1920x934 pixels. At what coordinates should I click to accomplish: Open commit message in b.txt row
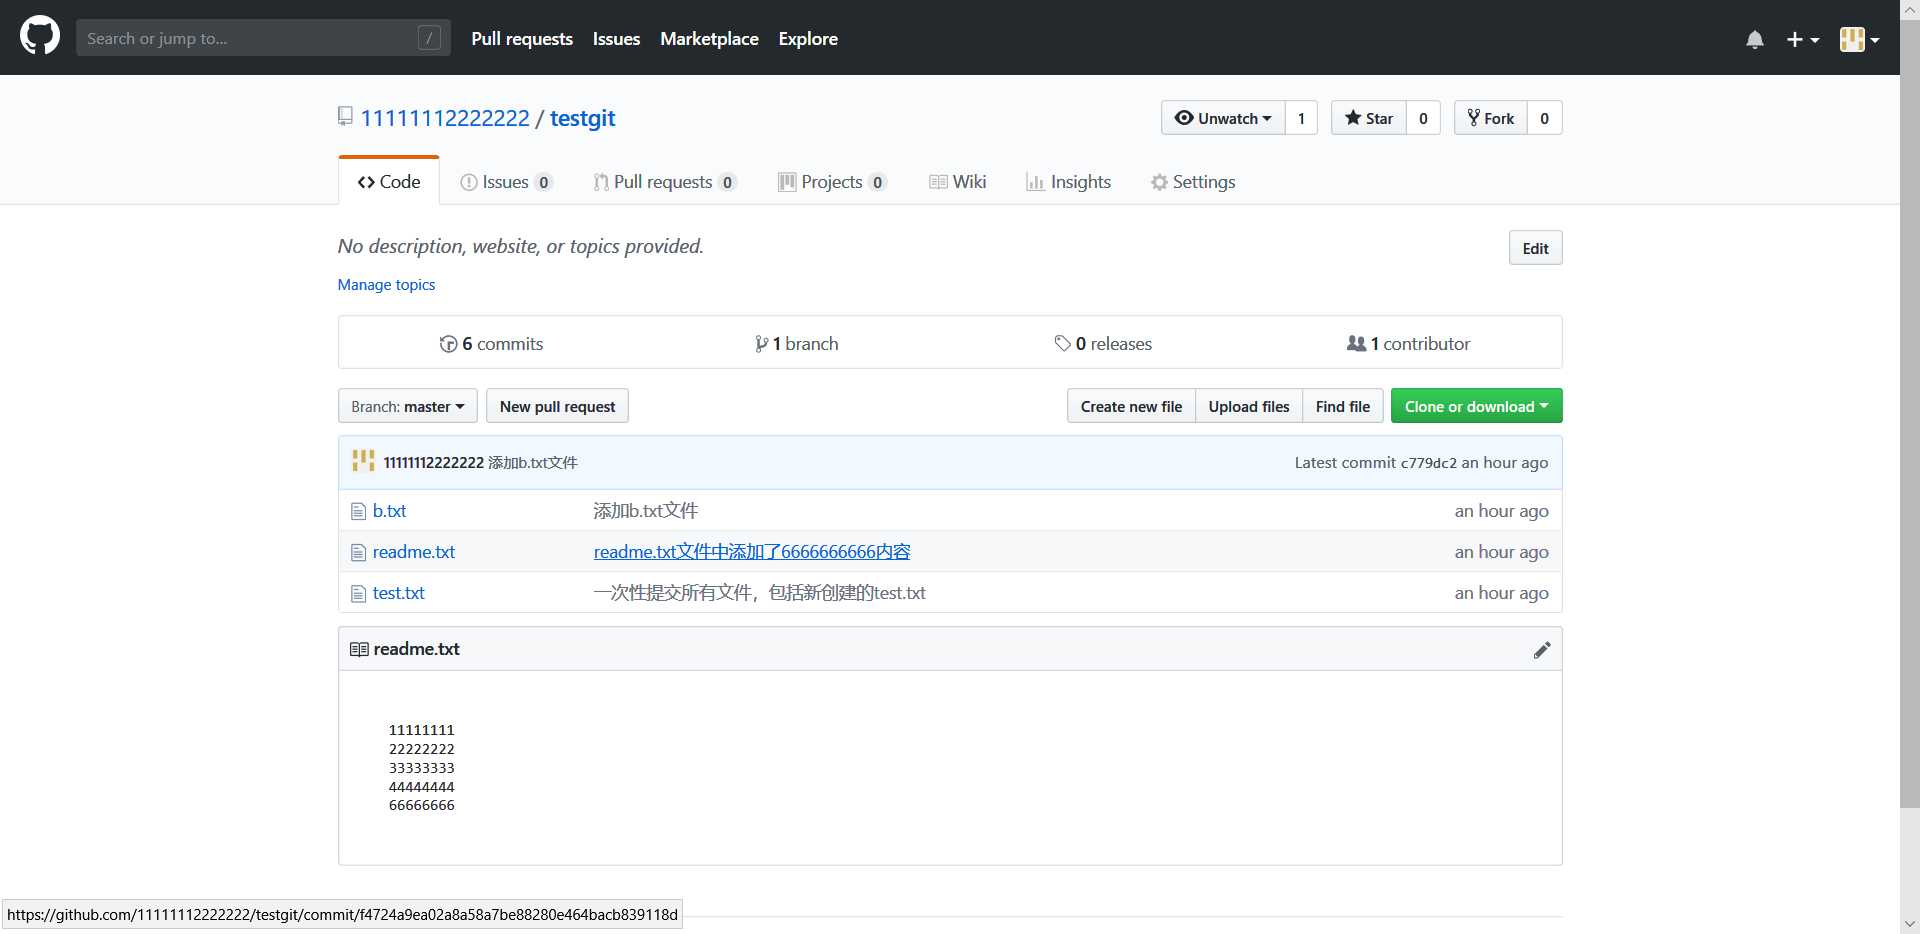(645, 511)
